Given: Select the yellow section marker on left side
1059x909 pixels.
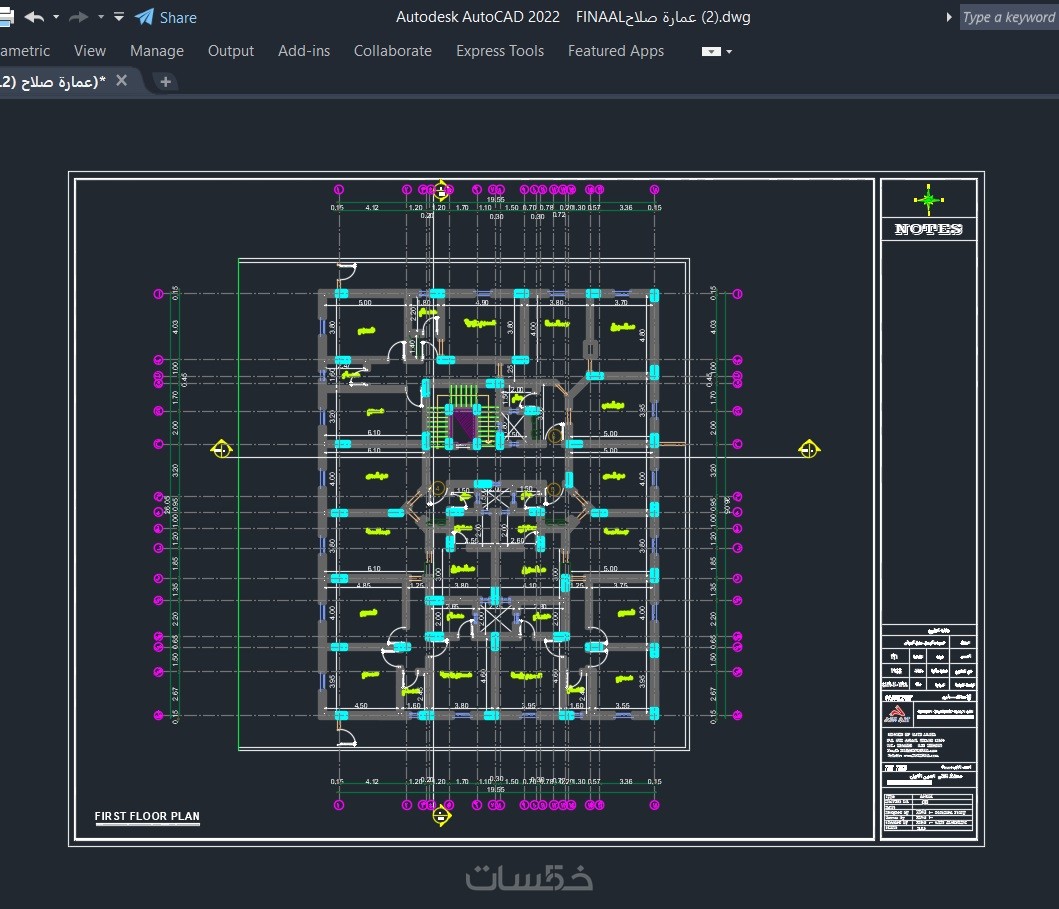Looking at the screenshot, I should tap(221, 450).
